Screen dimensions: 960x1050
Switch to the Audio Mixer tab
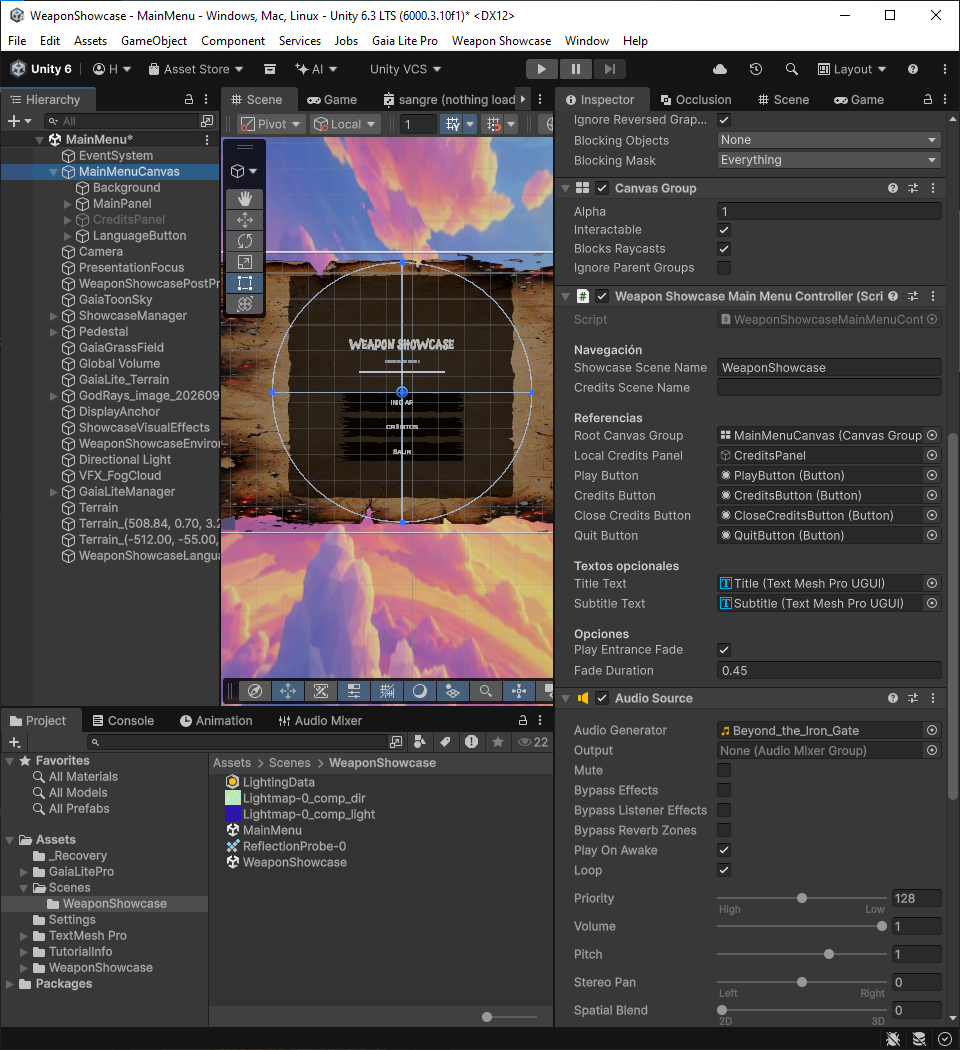(320, 721)
